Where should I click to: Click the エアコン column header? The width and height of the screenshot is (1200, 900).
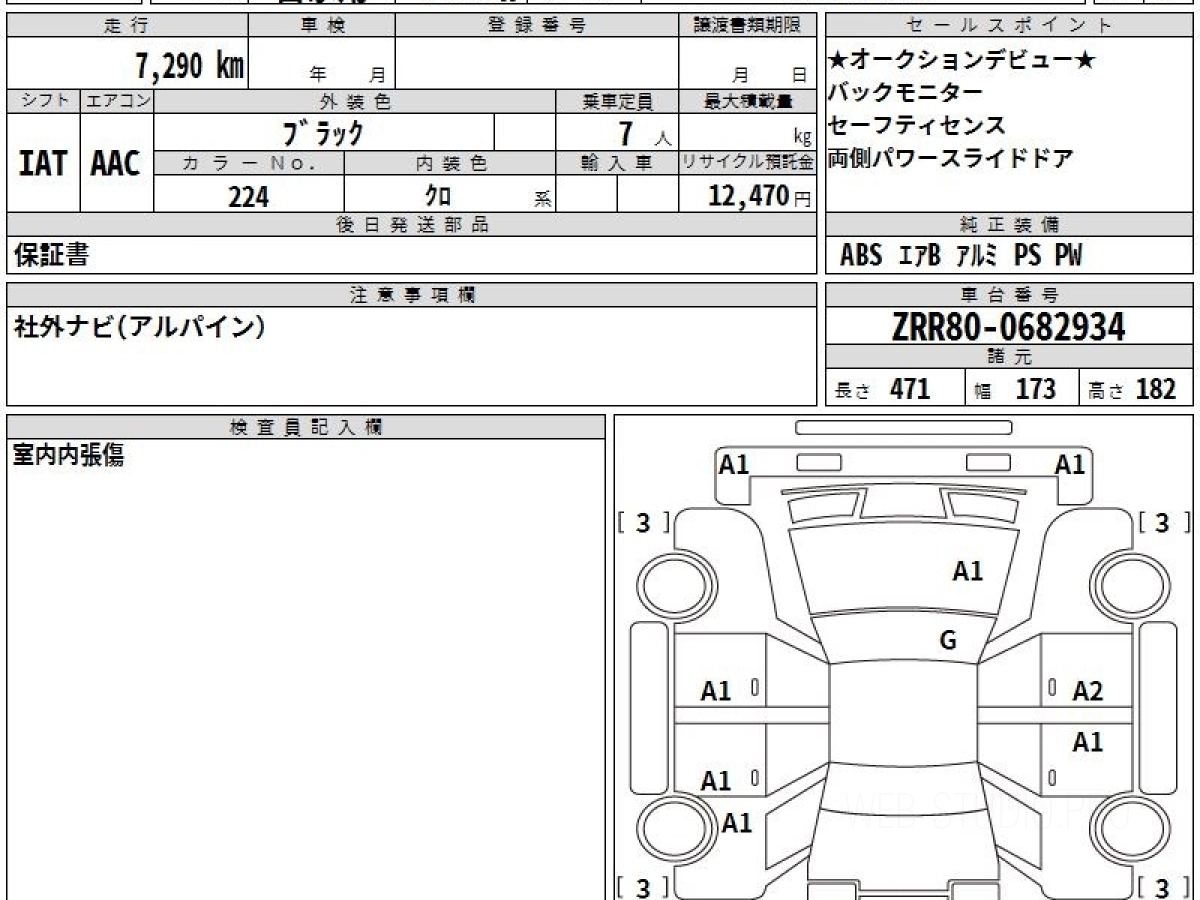(x=117, y=101)
